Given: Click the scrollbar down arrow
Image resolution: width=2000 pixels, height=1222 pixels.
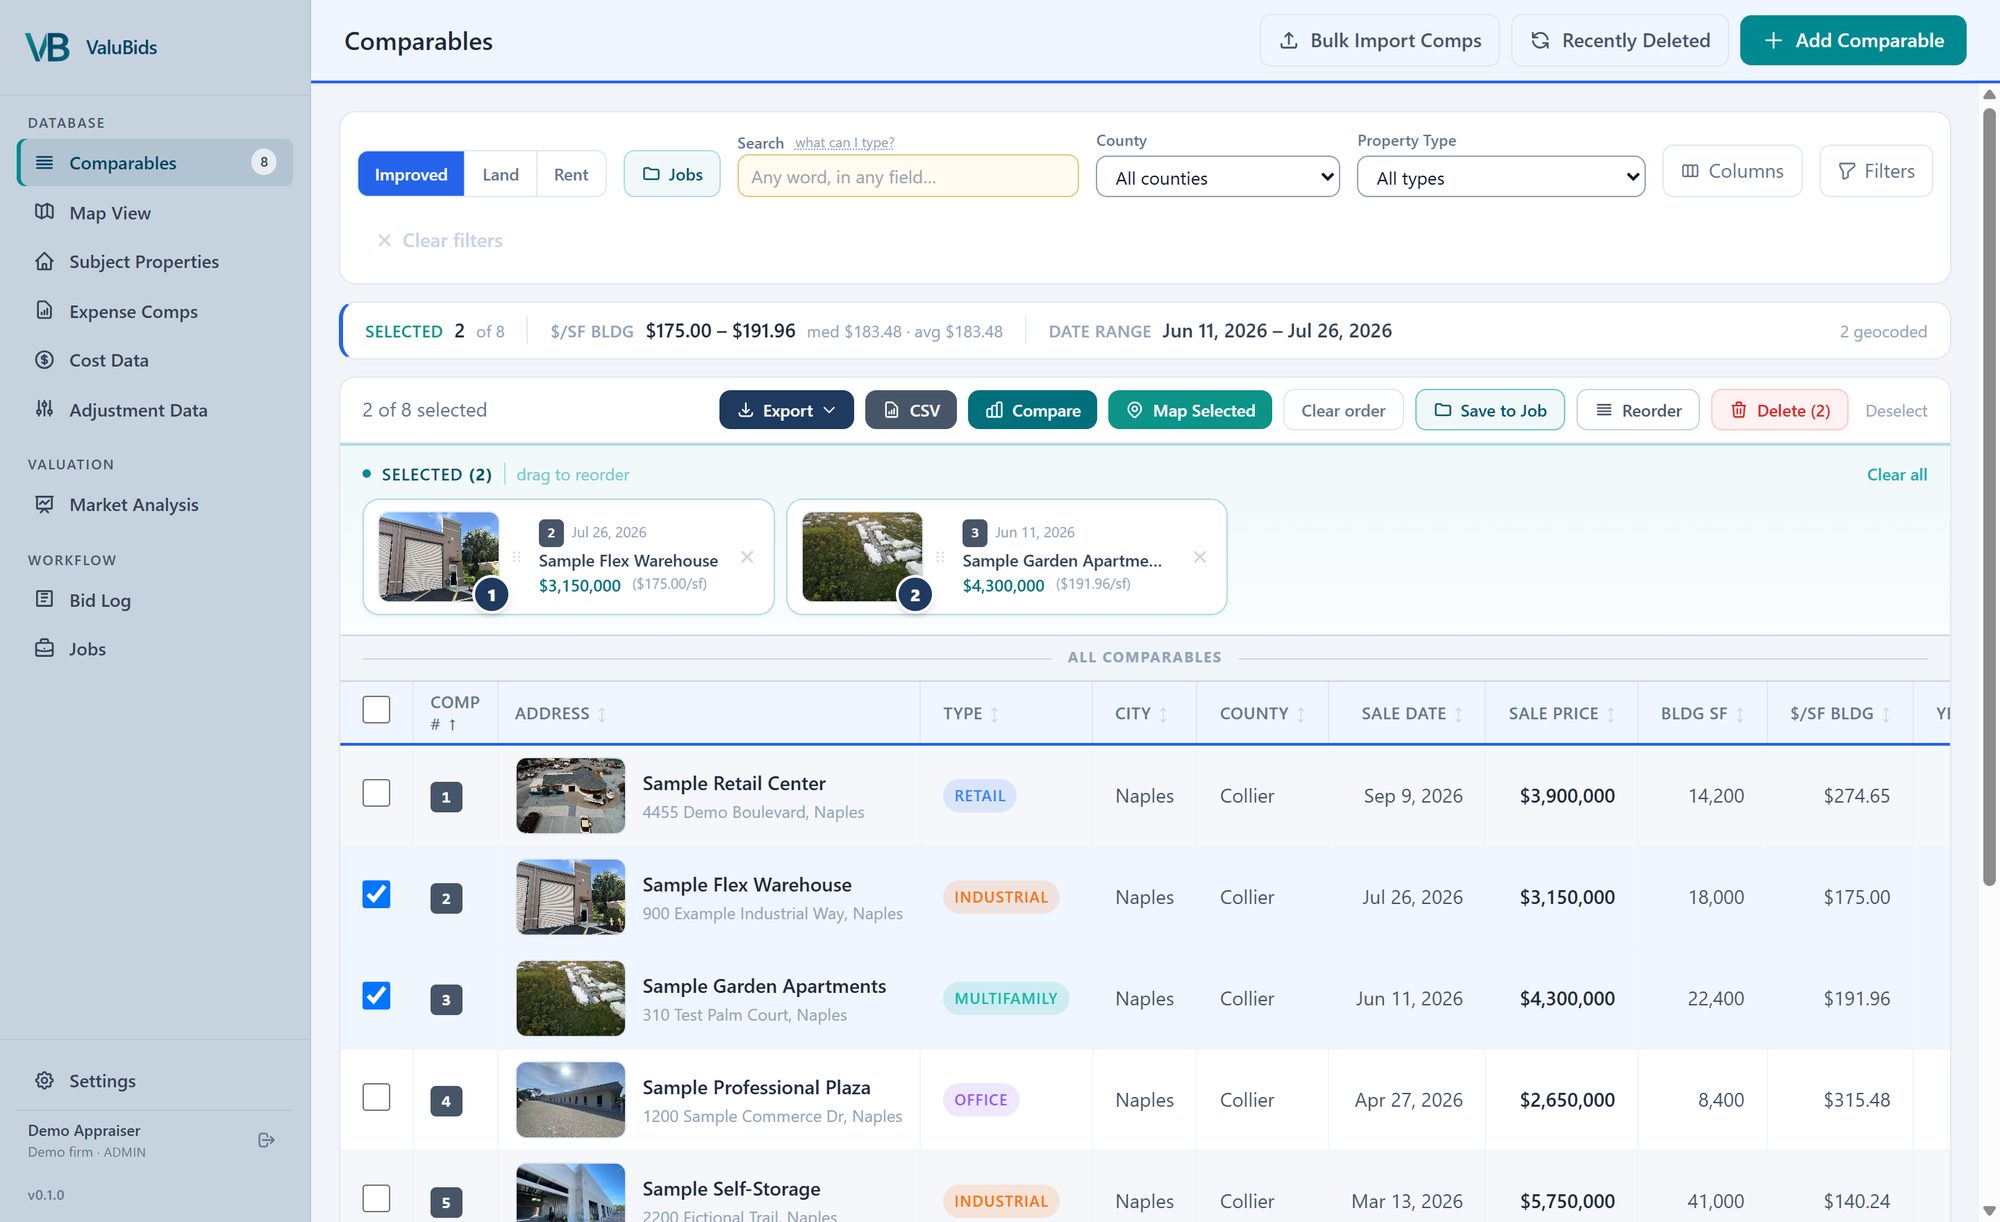Looking at the screenshot, I should point(1989,1210).
